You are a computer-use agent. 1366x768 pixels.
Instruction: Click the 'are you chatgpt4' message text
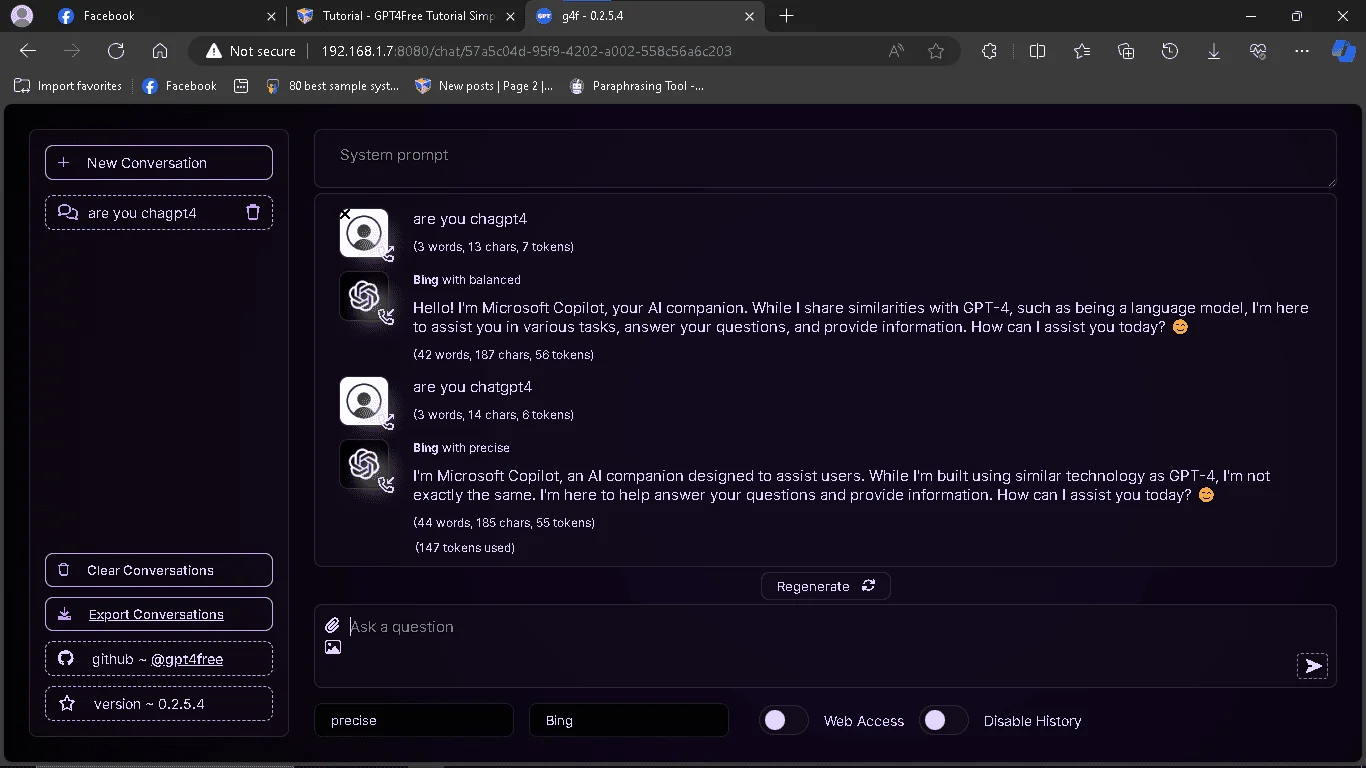pyautogui.click(x=472, y=387)
